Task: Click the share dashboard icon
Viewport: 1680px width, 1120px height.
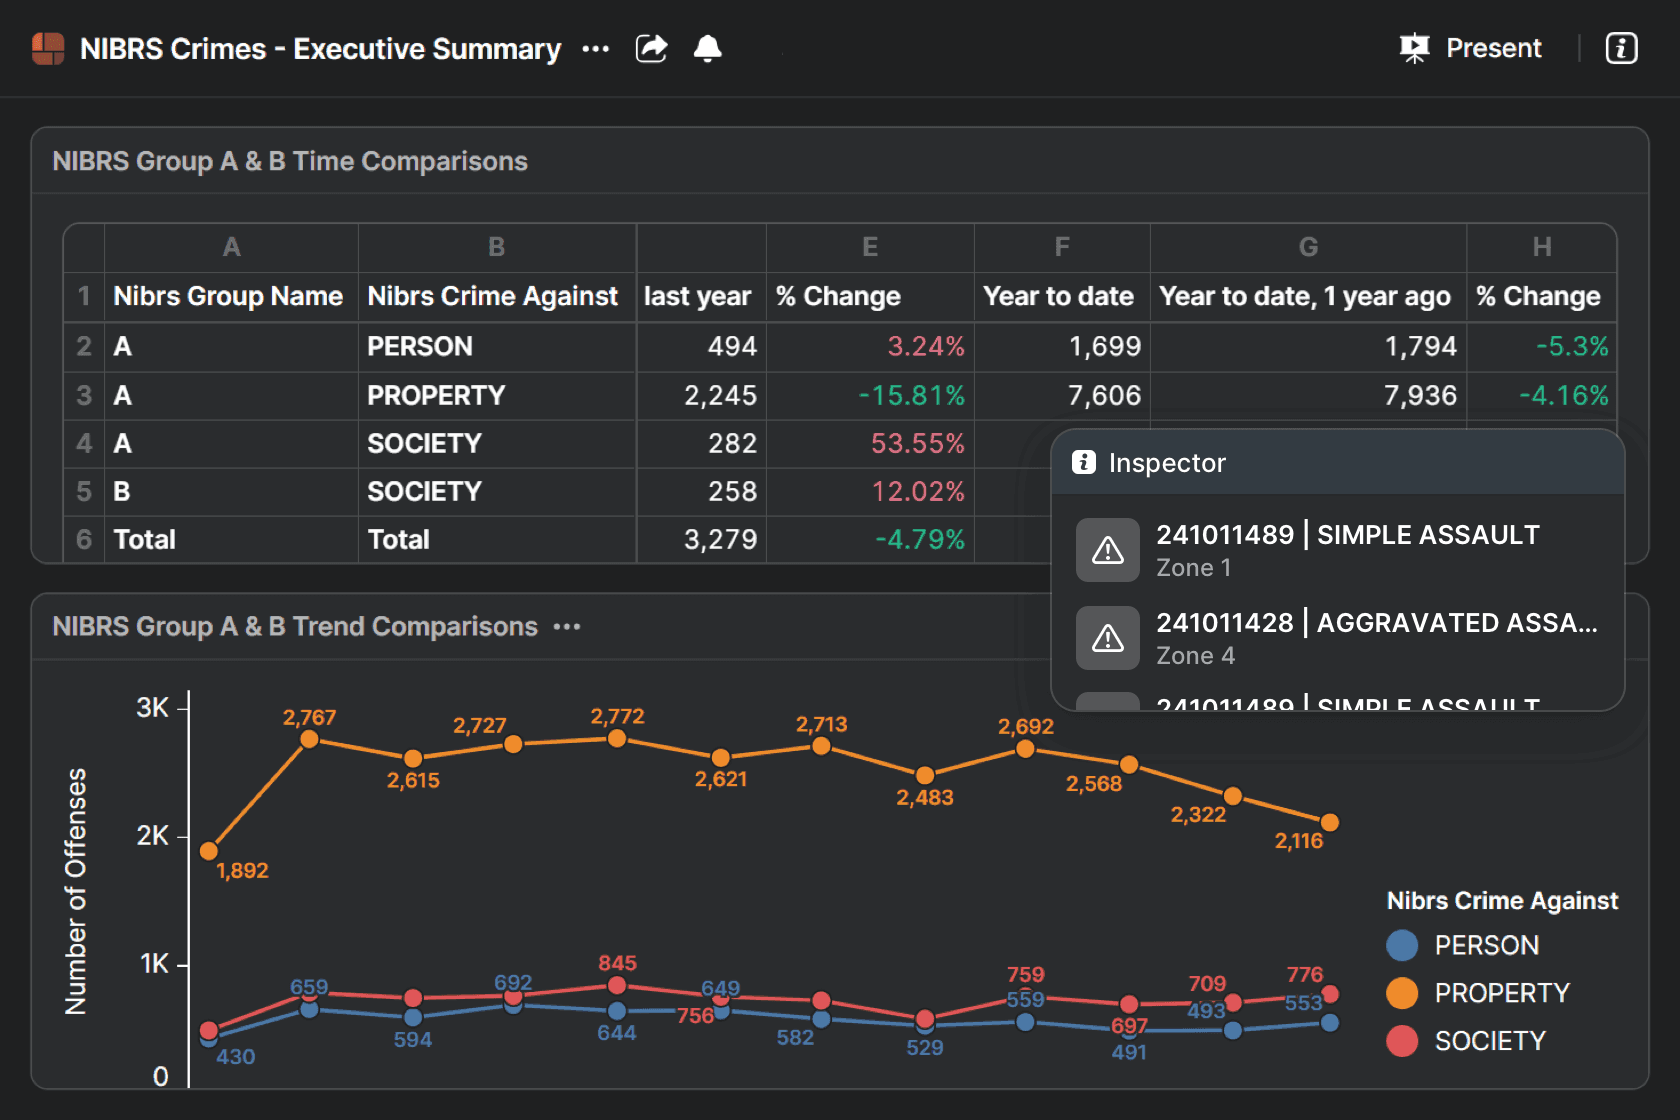Action: pyautogui.click(x=651, y=48)
